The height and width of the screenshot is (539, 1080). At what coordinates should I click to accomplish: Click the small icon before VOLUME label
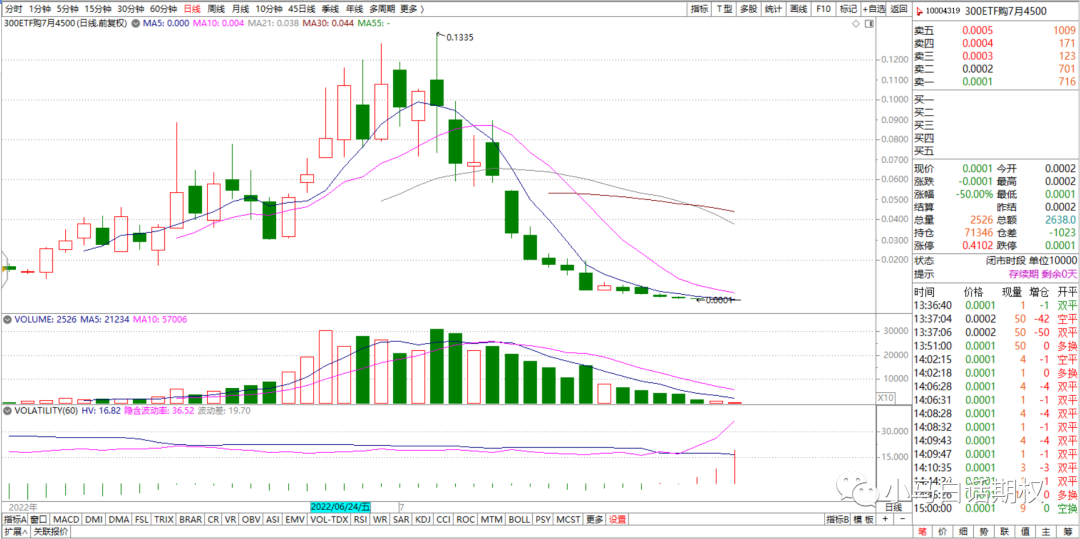[x=5, y=320]
